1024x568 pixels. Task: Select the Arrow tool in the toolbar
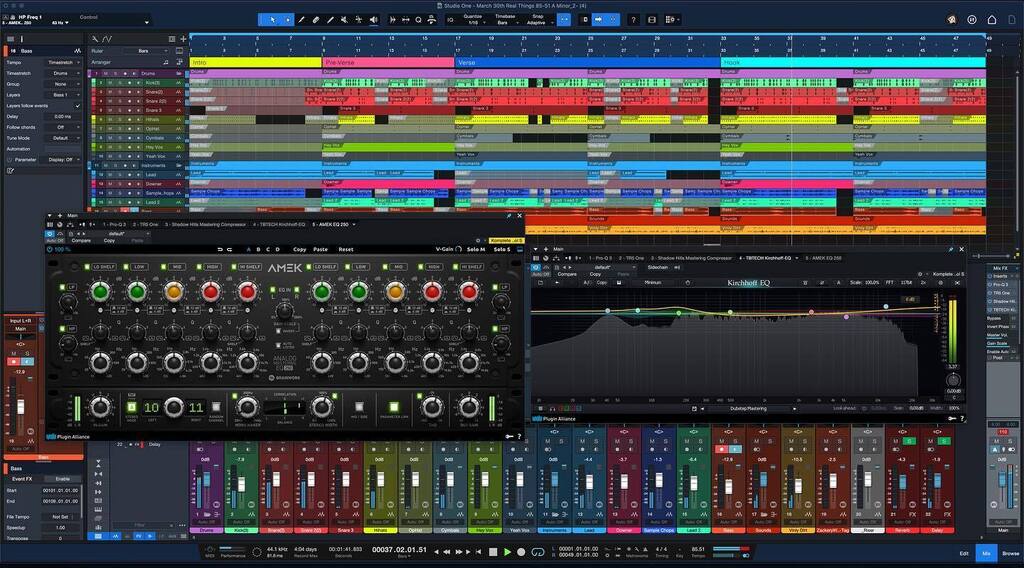coord(273,20)
